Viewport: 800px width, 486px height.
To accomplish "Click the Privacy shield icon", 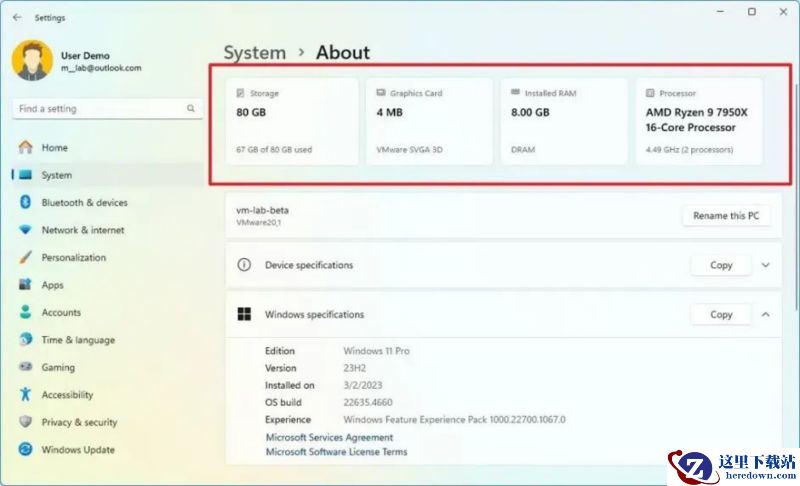I will [x=26, y=422].
